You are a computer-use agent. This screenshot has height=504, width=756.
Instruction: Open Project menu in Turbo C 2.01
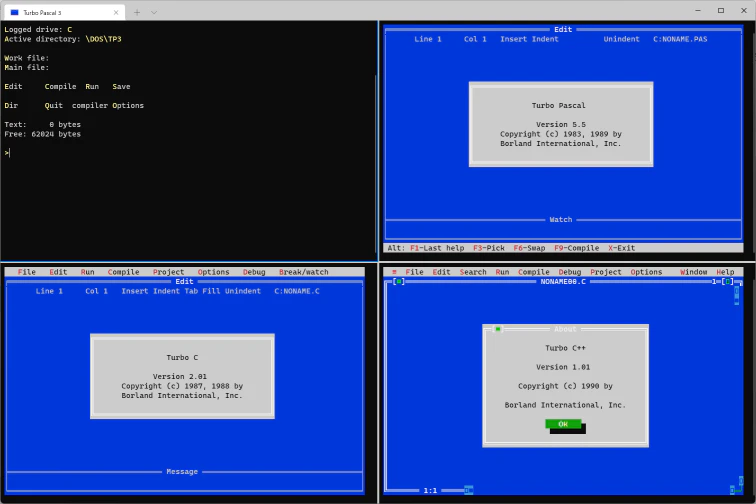[x=168, y=272]
